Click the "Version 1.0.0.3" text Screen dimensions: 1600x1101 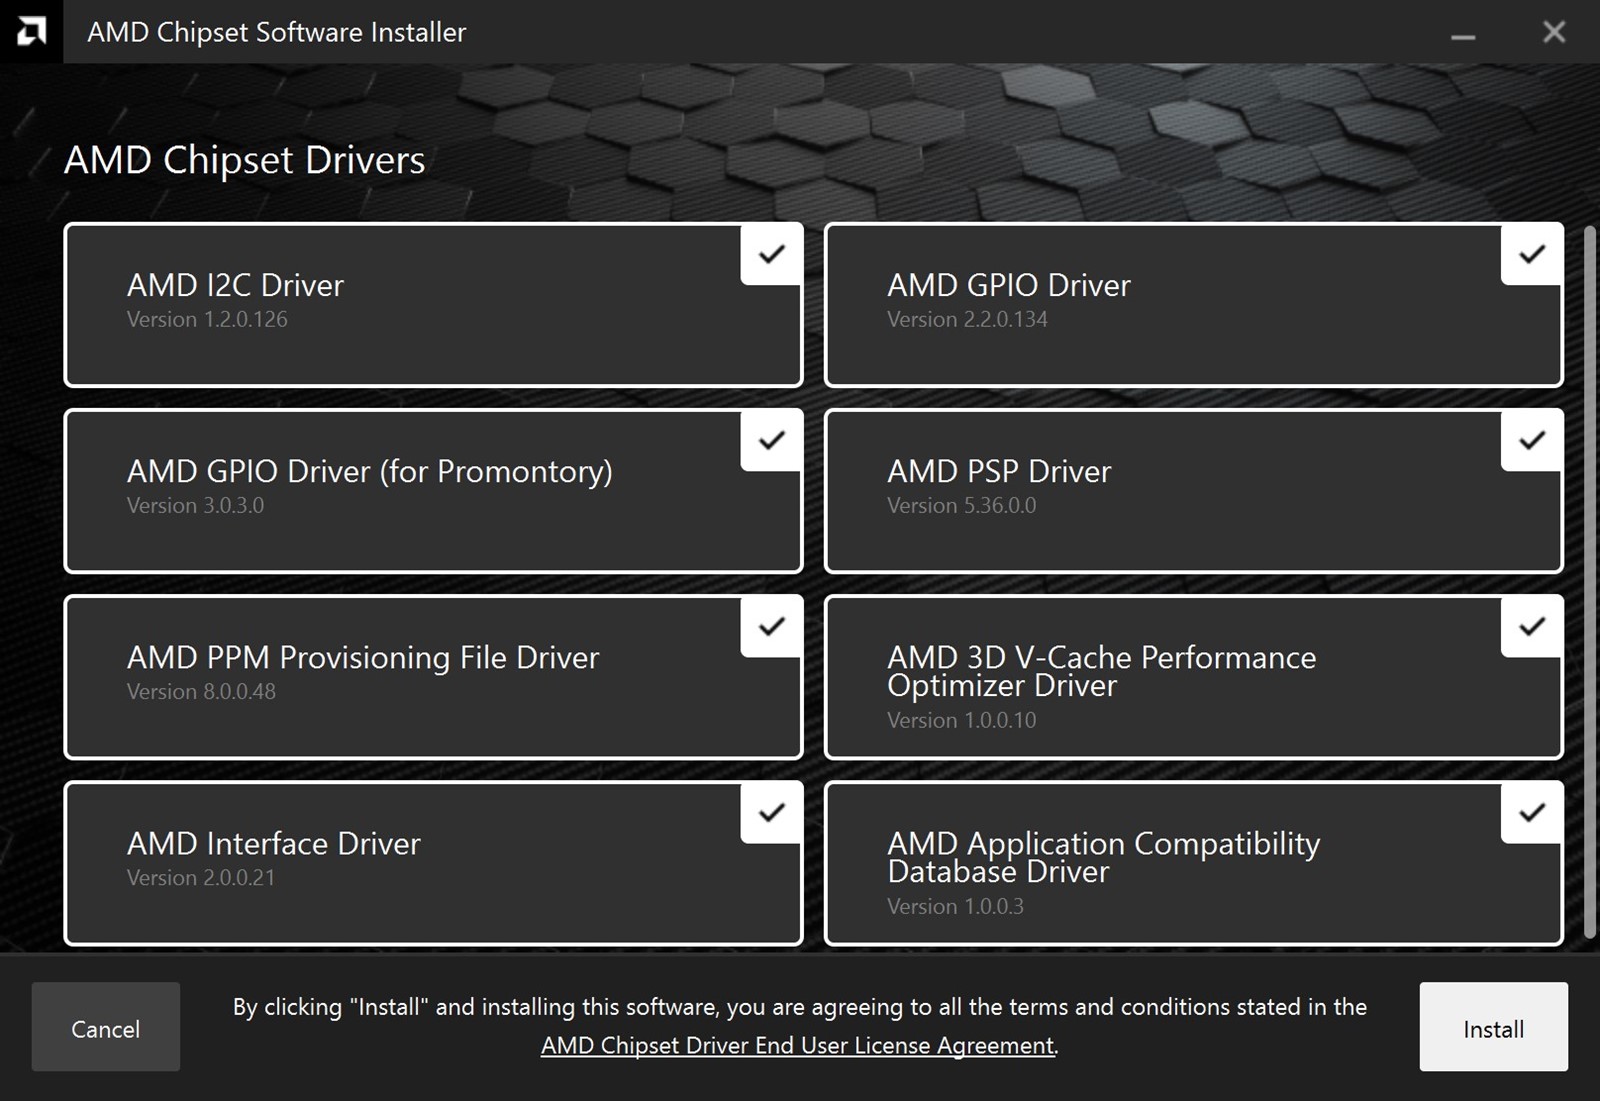click(955, 907)
